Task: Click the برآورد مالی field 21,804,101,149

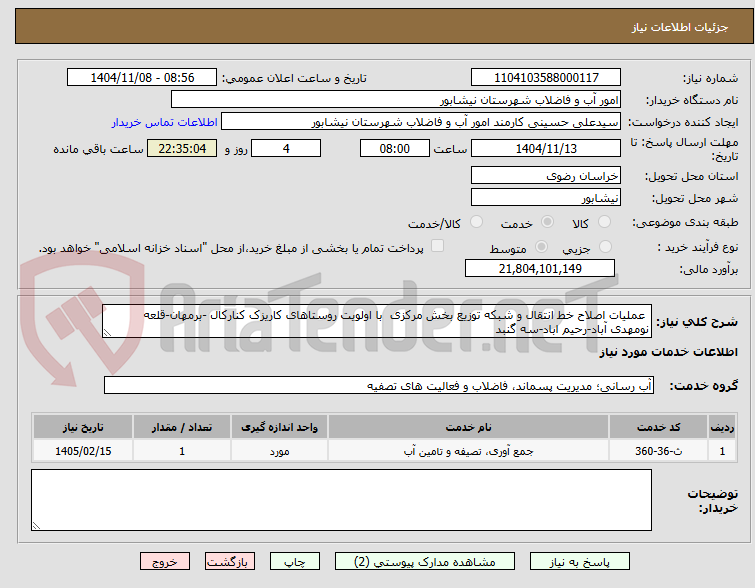Action: (540, 268)
